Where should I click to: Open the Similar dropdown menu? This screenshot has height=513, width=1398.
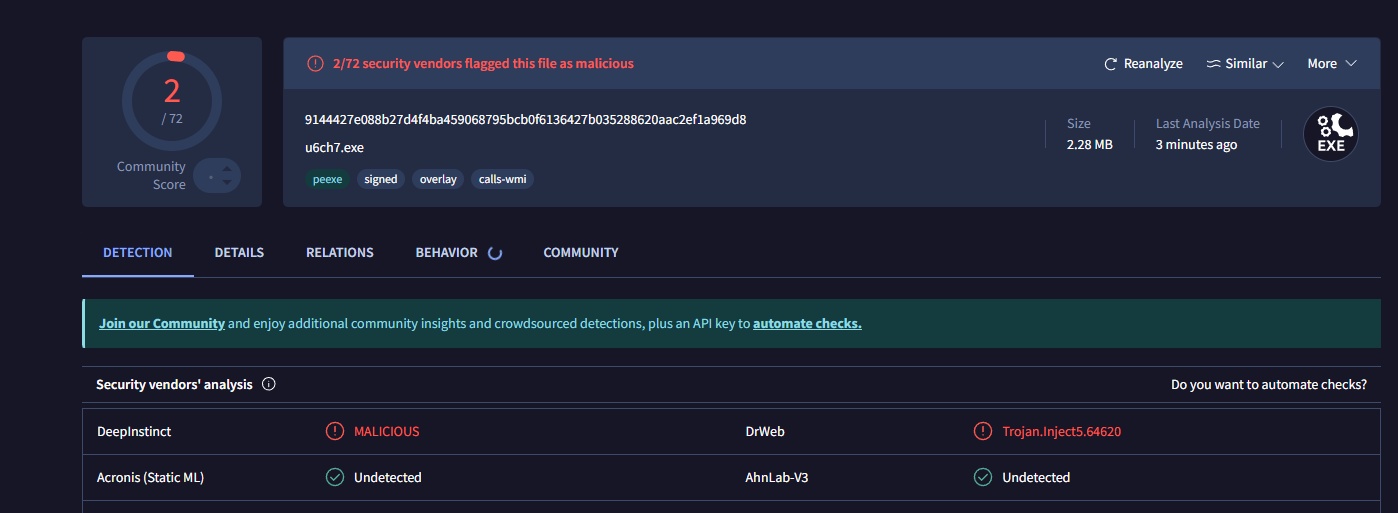pyautogui.click(x=1245, y=64)
